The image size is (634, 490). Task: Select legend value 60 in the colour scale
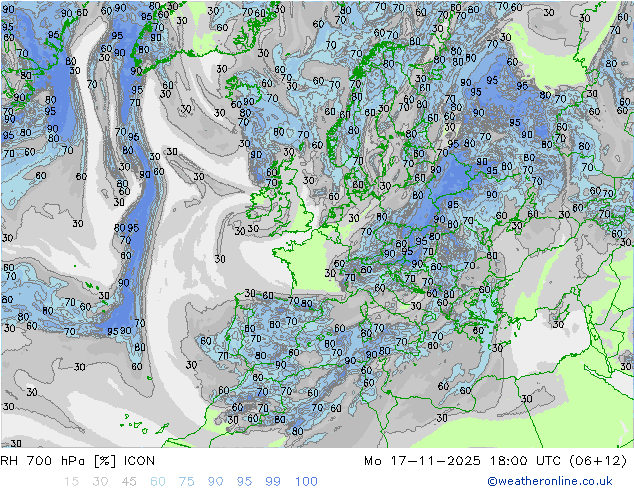pyautogui.click(x=158, y=482)
